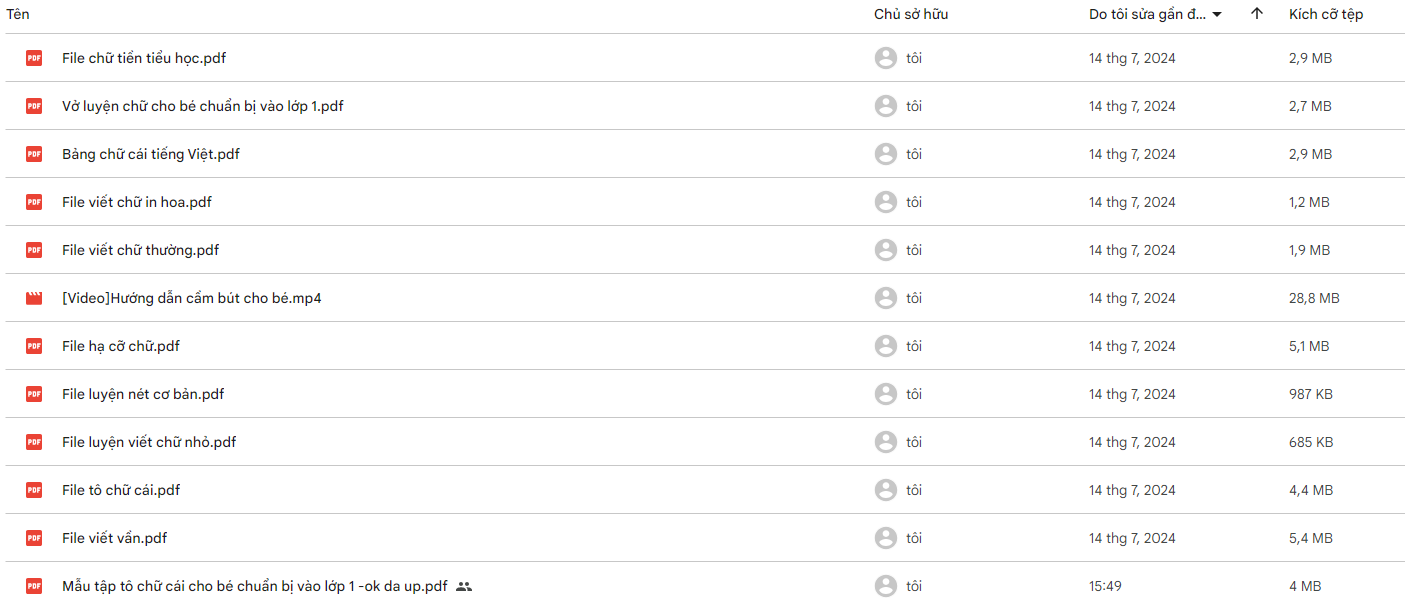Click PDF icon of File chữ tiền tiểu học
Image resolution: width=1405 pixels, height=607 pixels.
tap(34, 58)
